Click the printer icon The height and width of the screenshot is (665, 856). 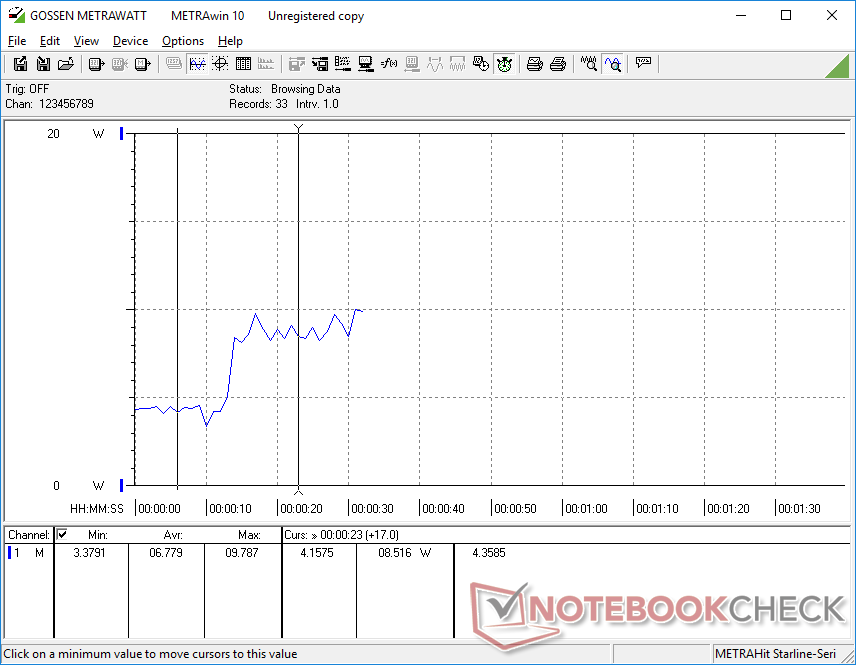[558, 64]
